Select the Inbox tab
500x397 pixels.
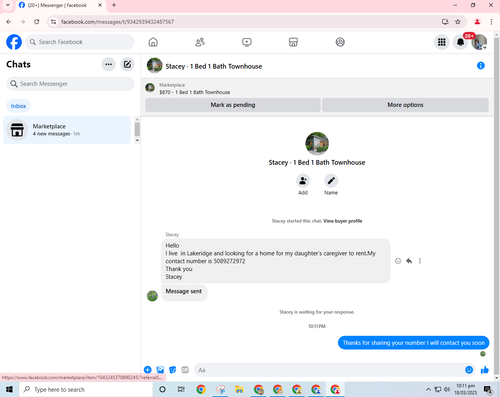pyautogui.click(x=18, y=106)
